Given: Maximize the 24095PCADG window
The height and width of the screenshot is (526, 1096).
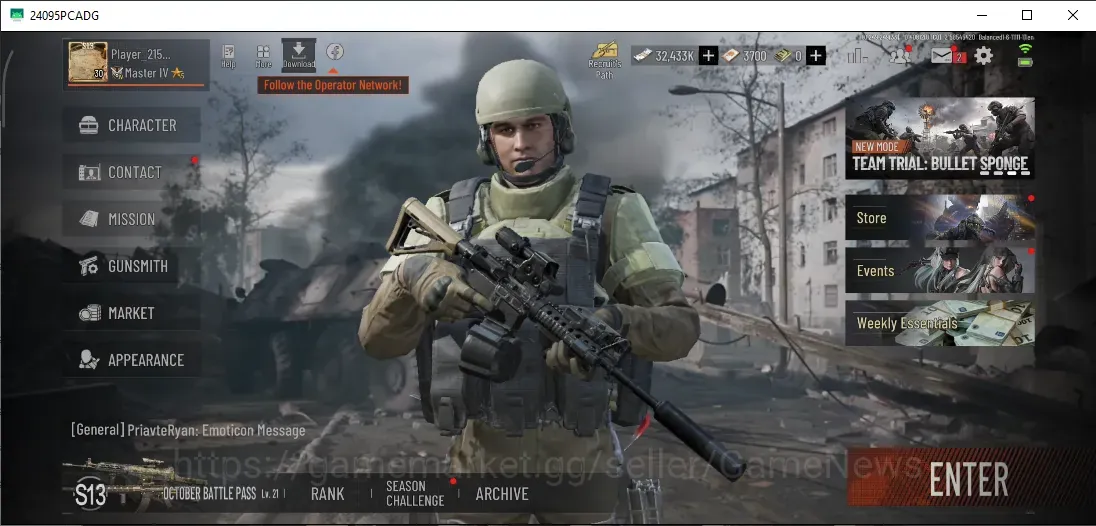Looking at the screenshot, I should pos(1027,15).
